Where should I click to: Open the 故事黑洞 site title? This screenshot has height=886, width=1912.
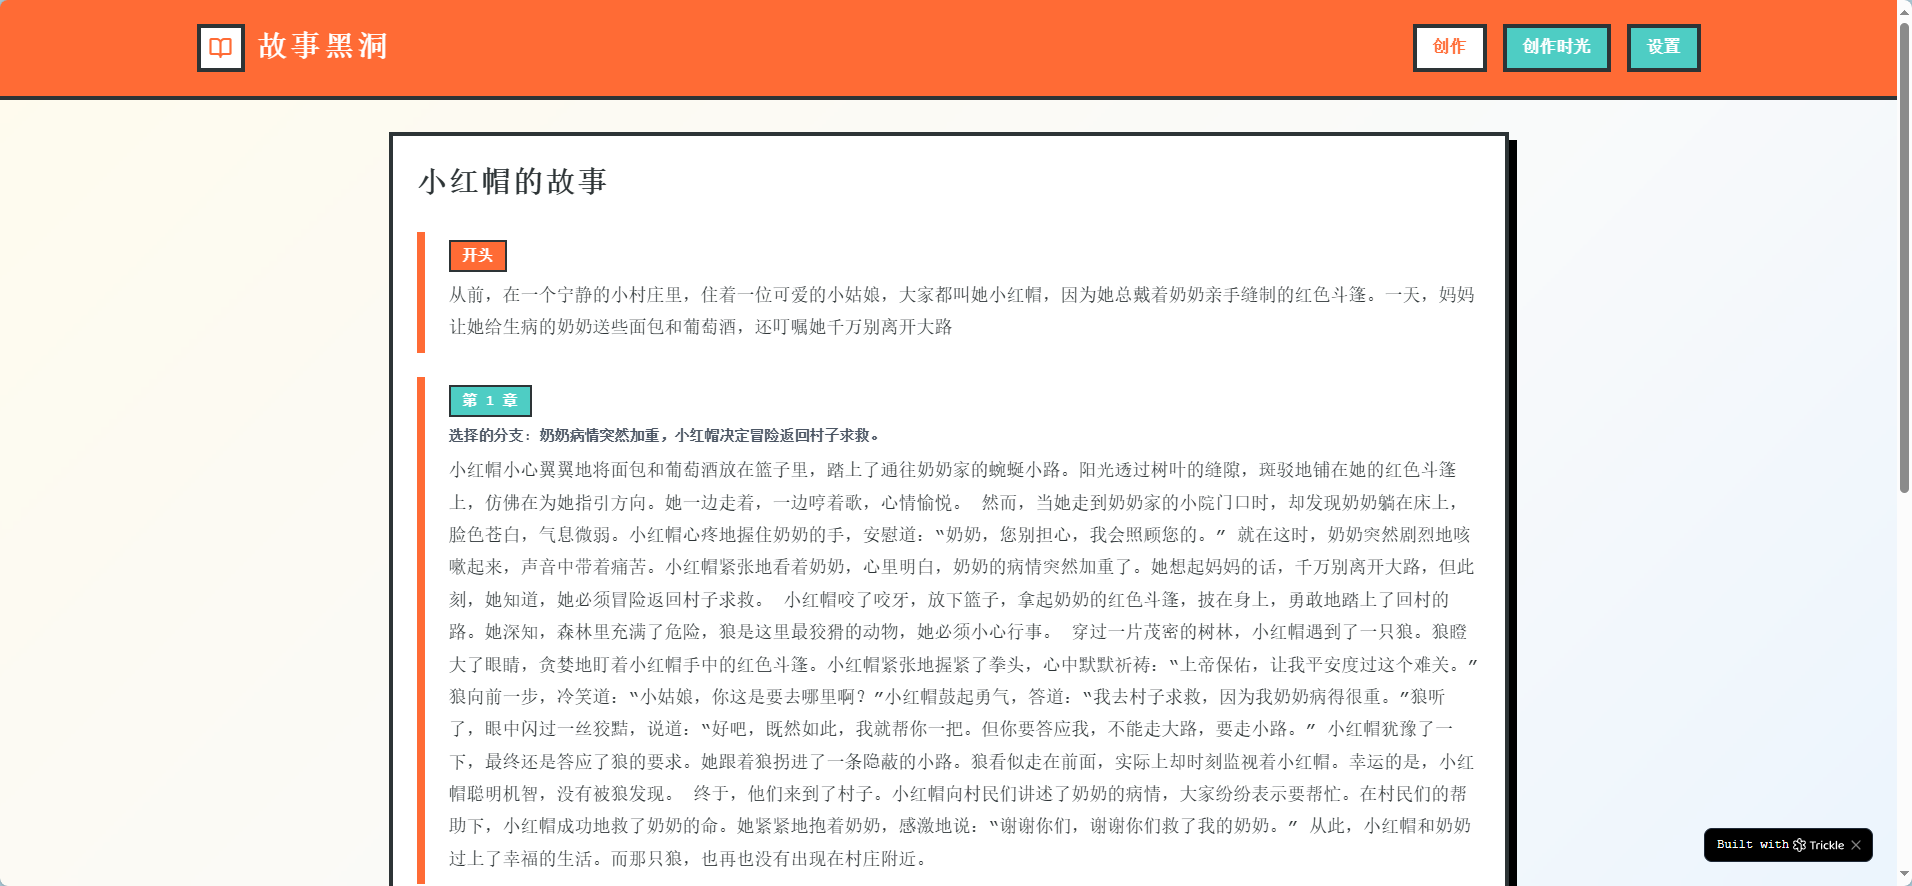point(323,47)
